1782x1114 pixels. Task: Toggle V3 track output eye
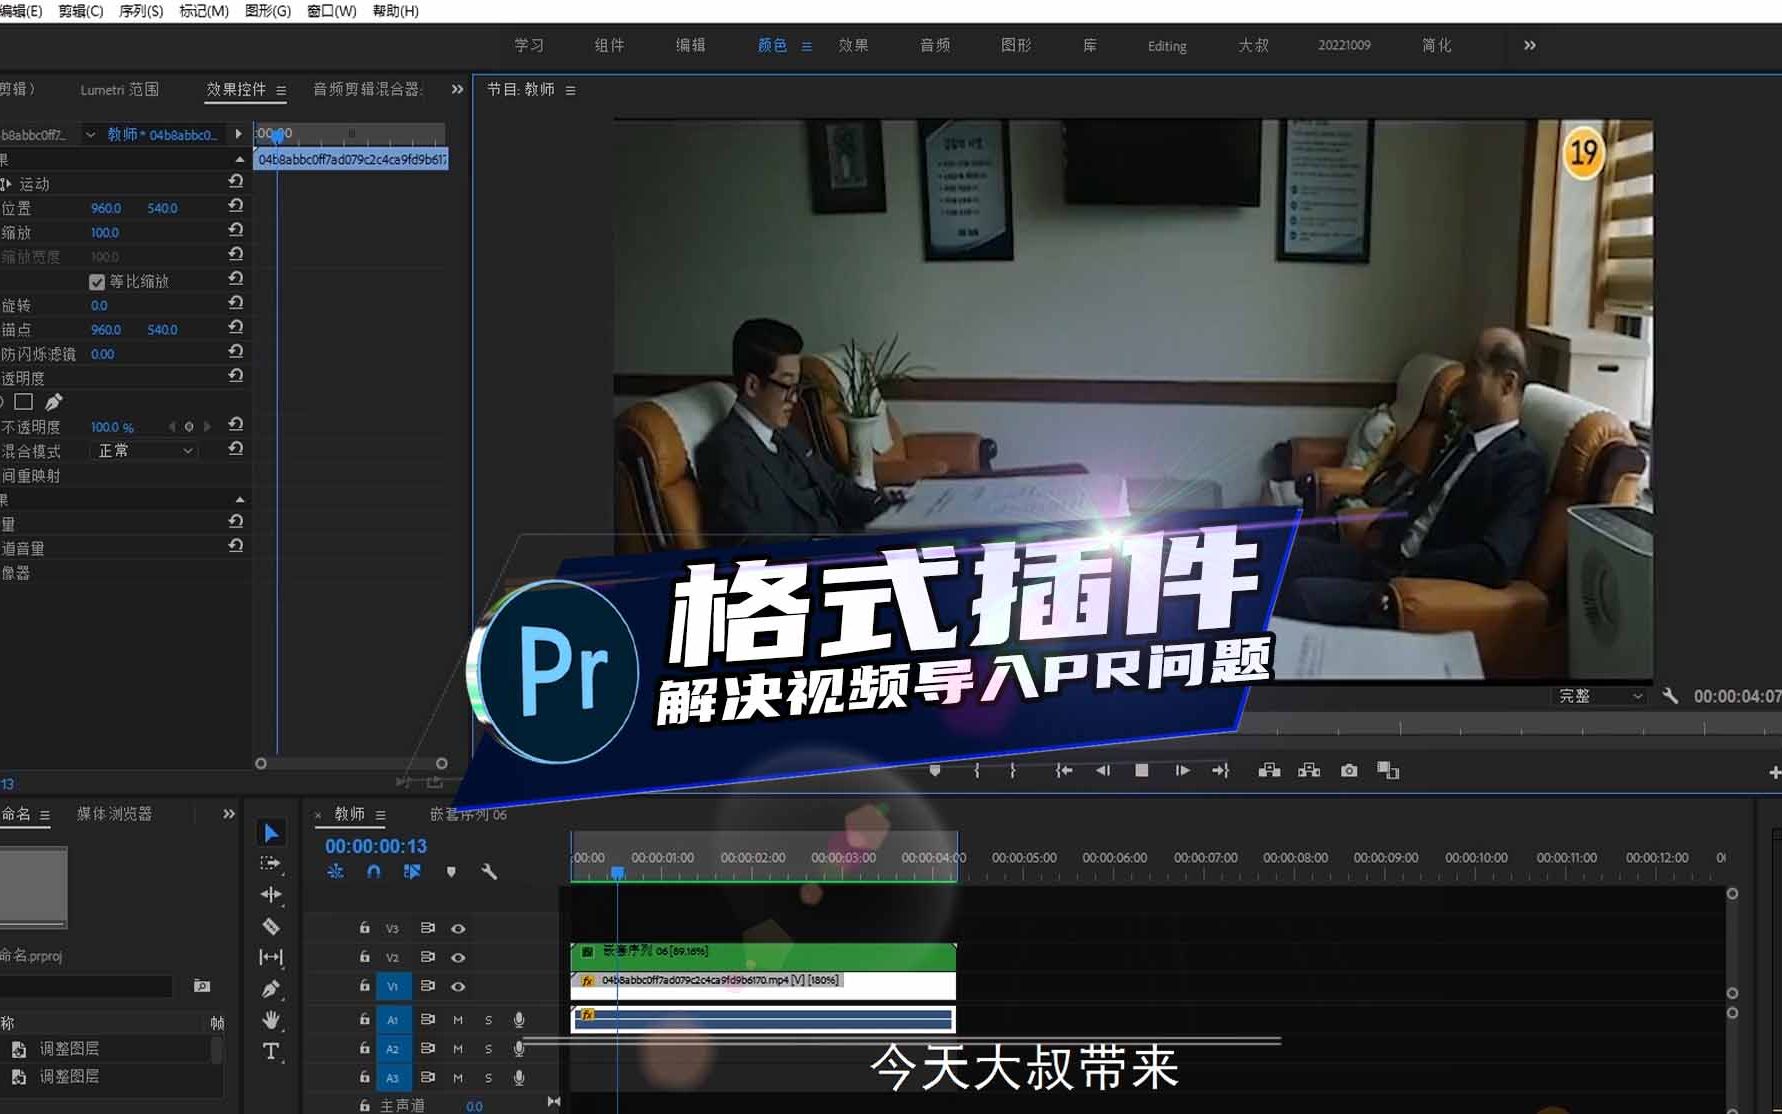click(x=458, y=929)
